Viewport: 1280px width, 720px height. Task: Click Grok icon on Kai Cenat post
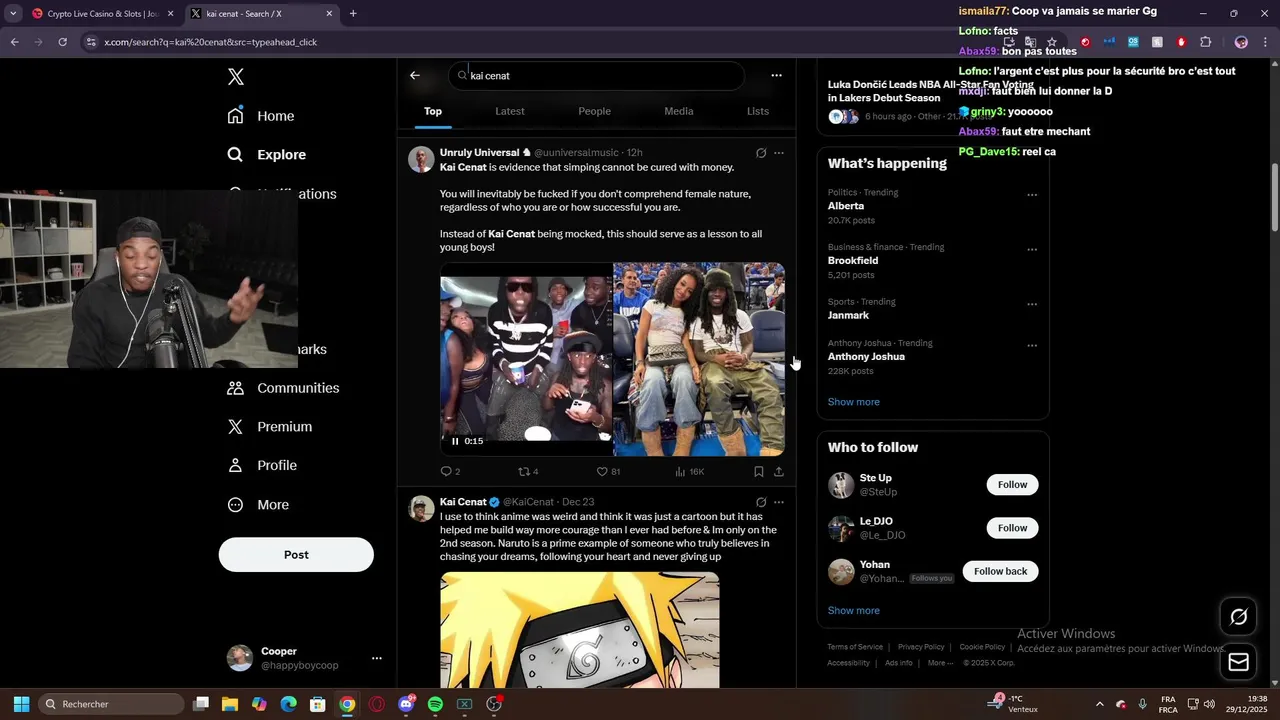pyautogui.click(x=761, y=502)
